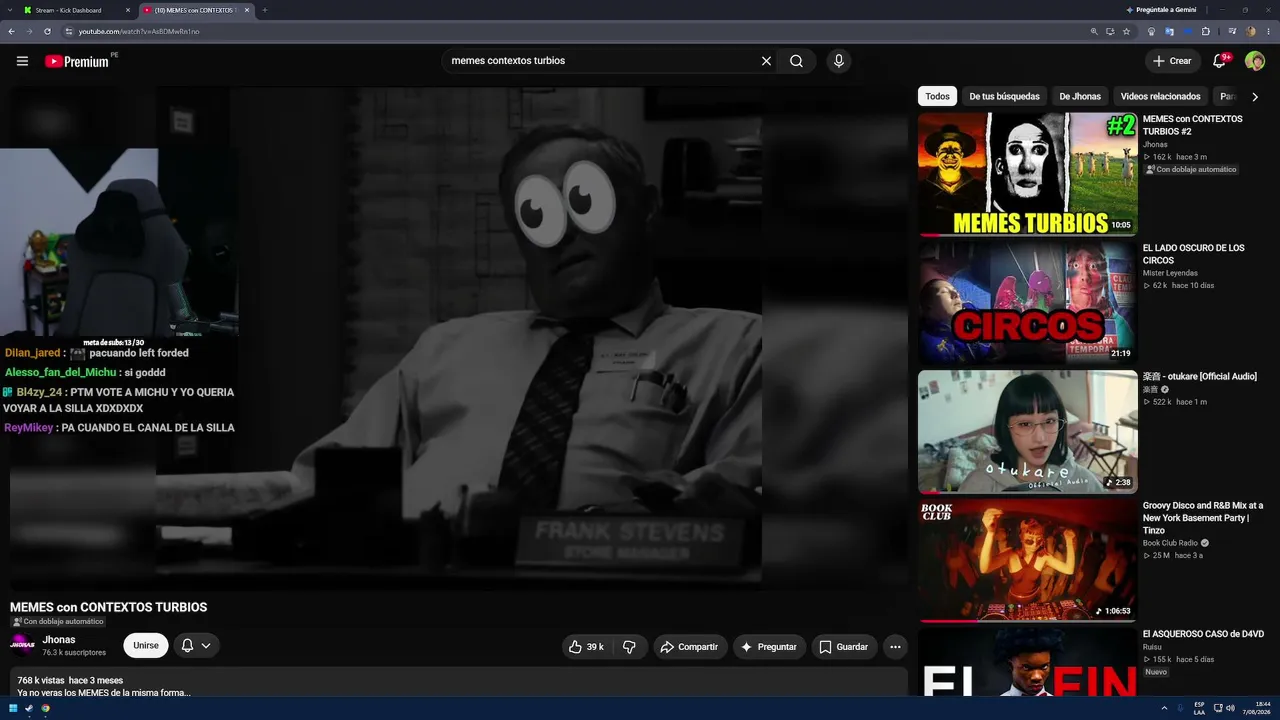Screen dimensions: 1280x720
Task: Open the zoom magnifier icon in address bar
Action: point(1094,31)
